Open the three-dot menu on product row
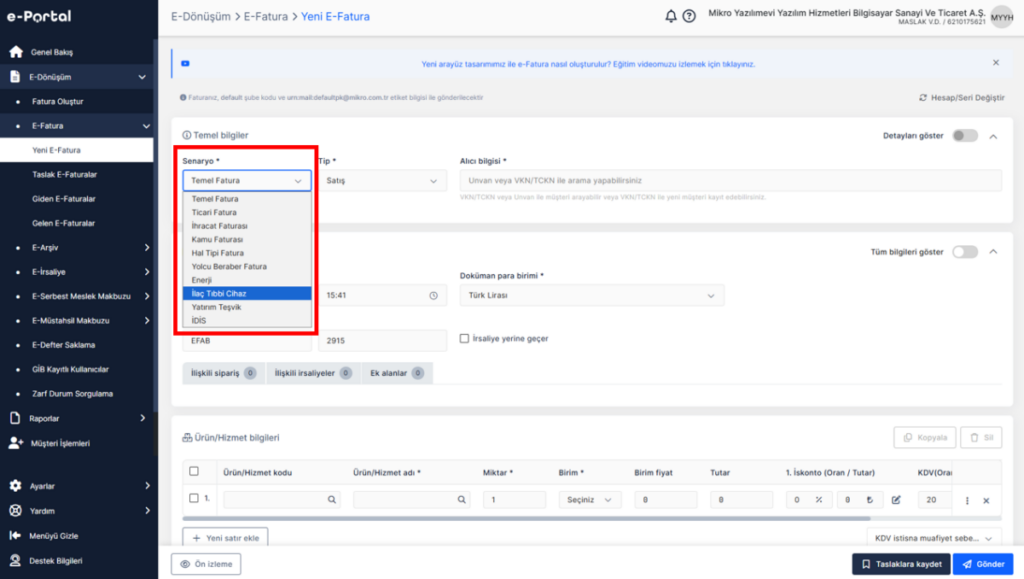The height and width of the screenshot is (579, 1024). pos(967,501)
